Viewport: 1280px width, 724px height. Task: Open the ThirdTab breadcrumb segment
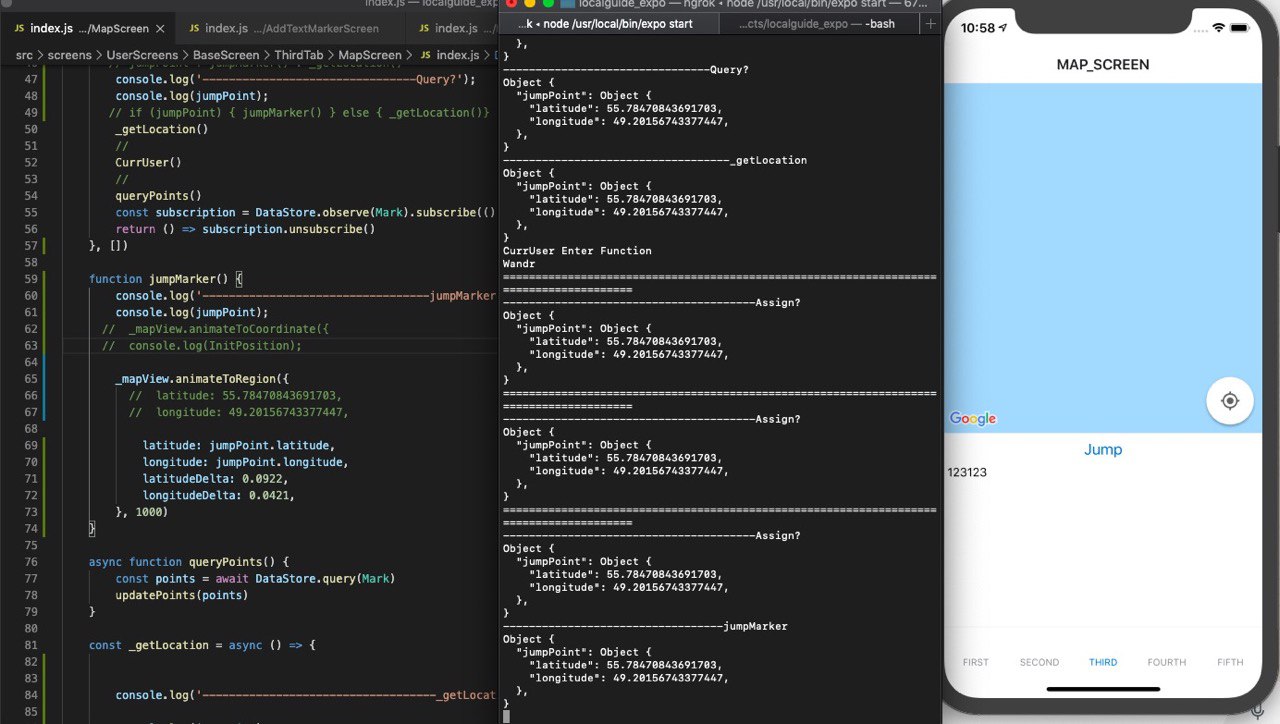pyautogui.click(x=299, y=55)
